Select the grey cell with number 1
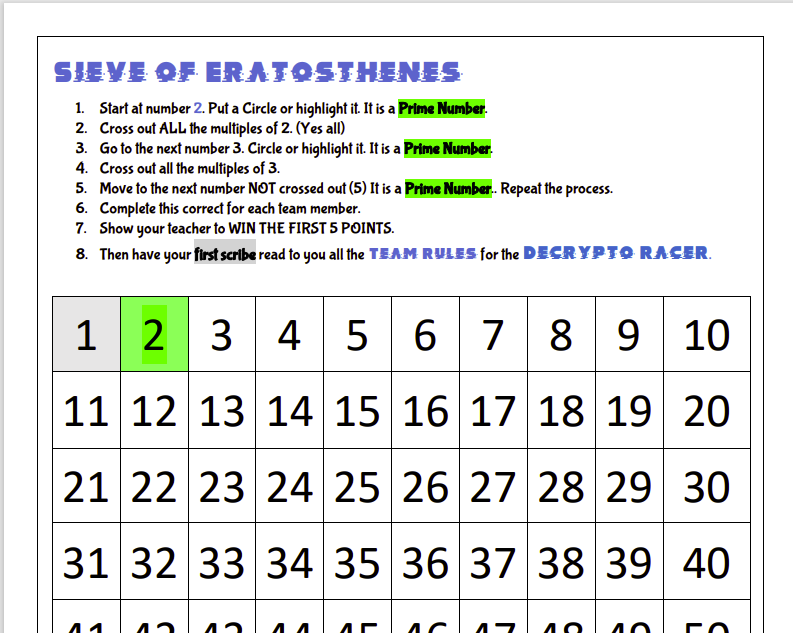The width and height of the screenshot is (793, 633). click(x=86, y=334)
